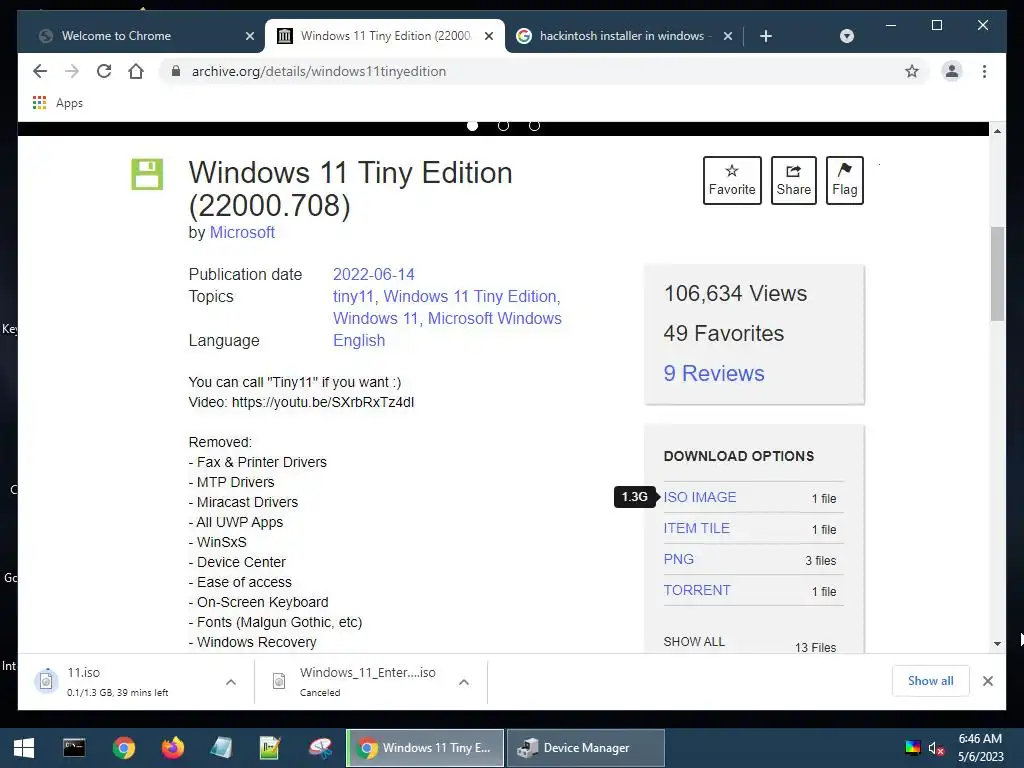Open the Windows 11 Tiny Edition topic link
The height and width of the screenshot is (768, 1024).
[470, 296]
